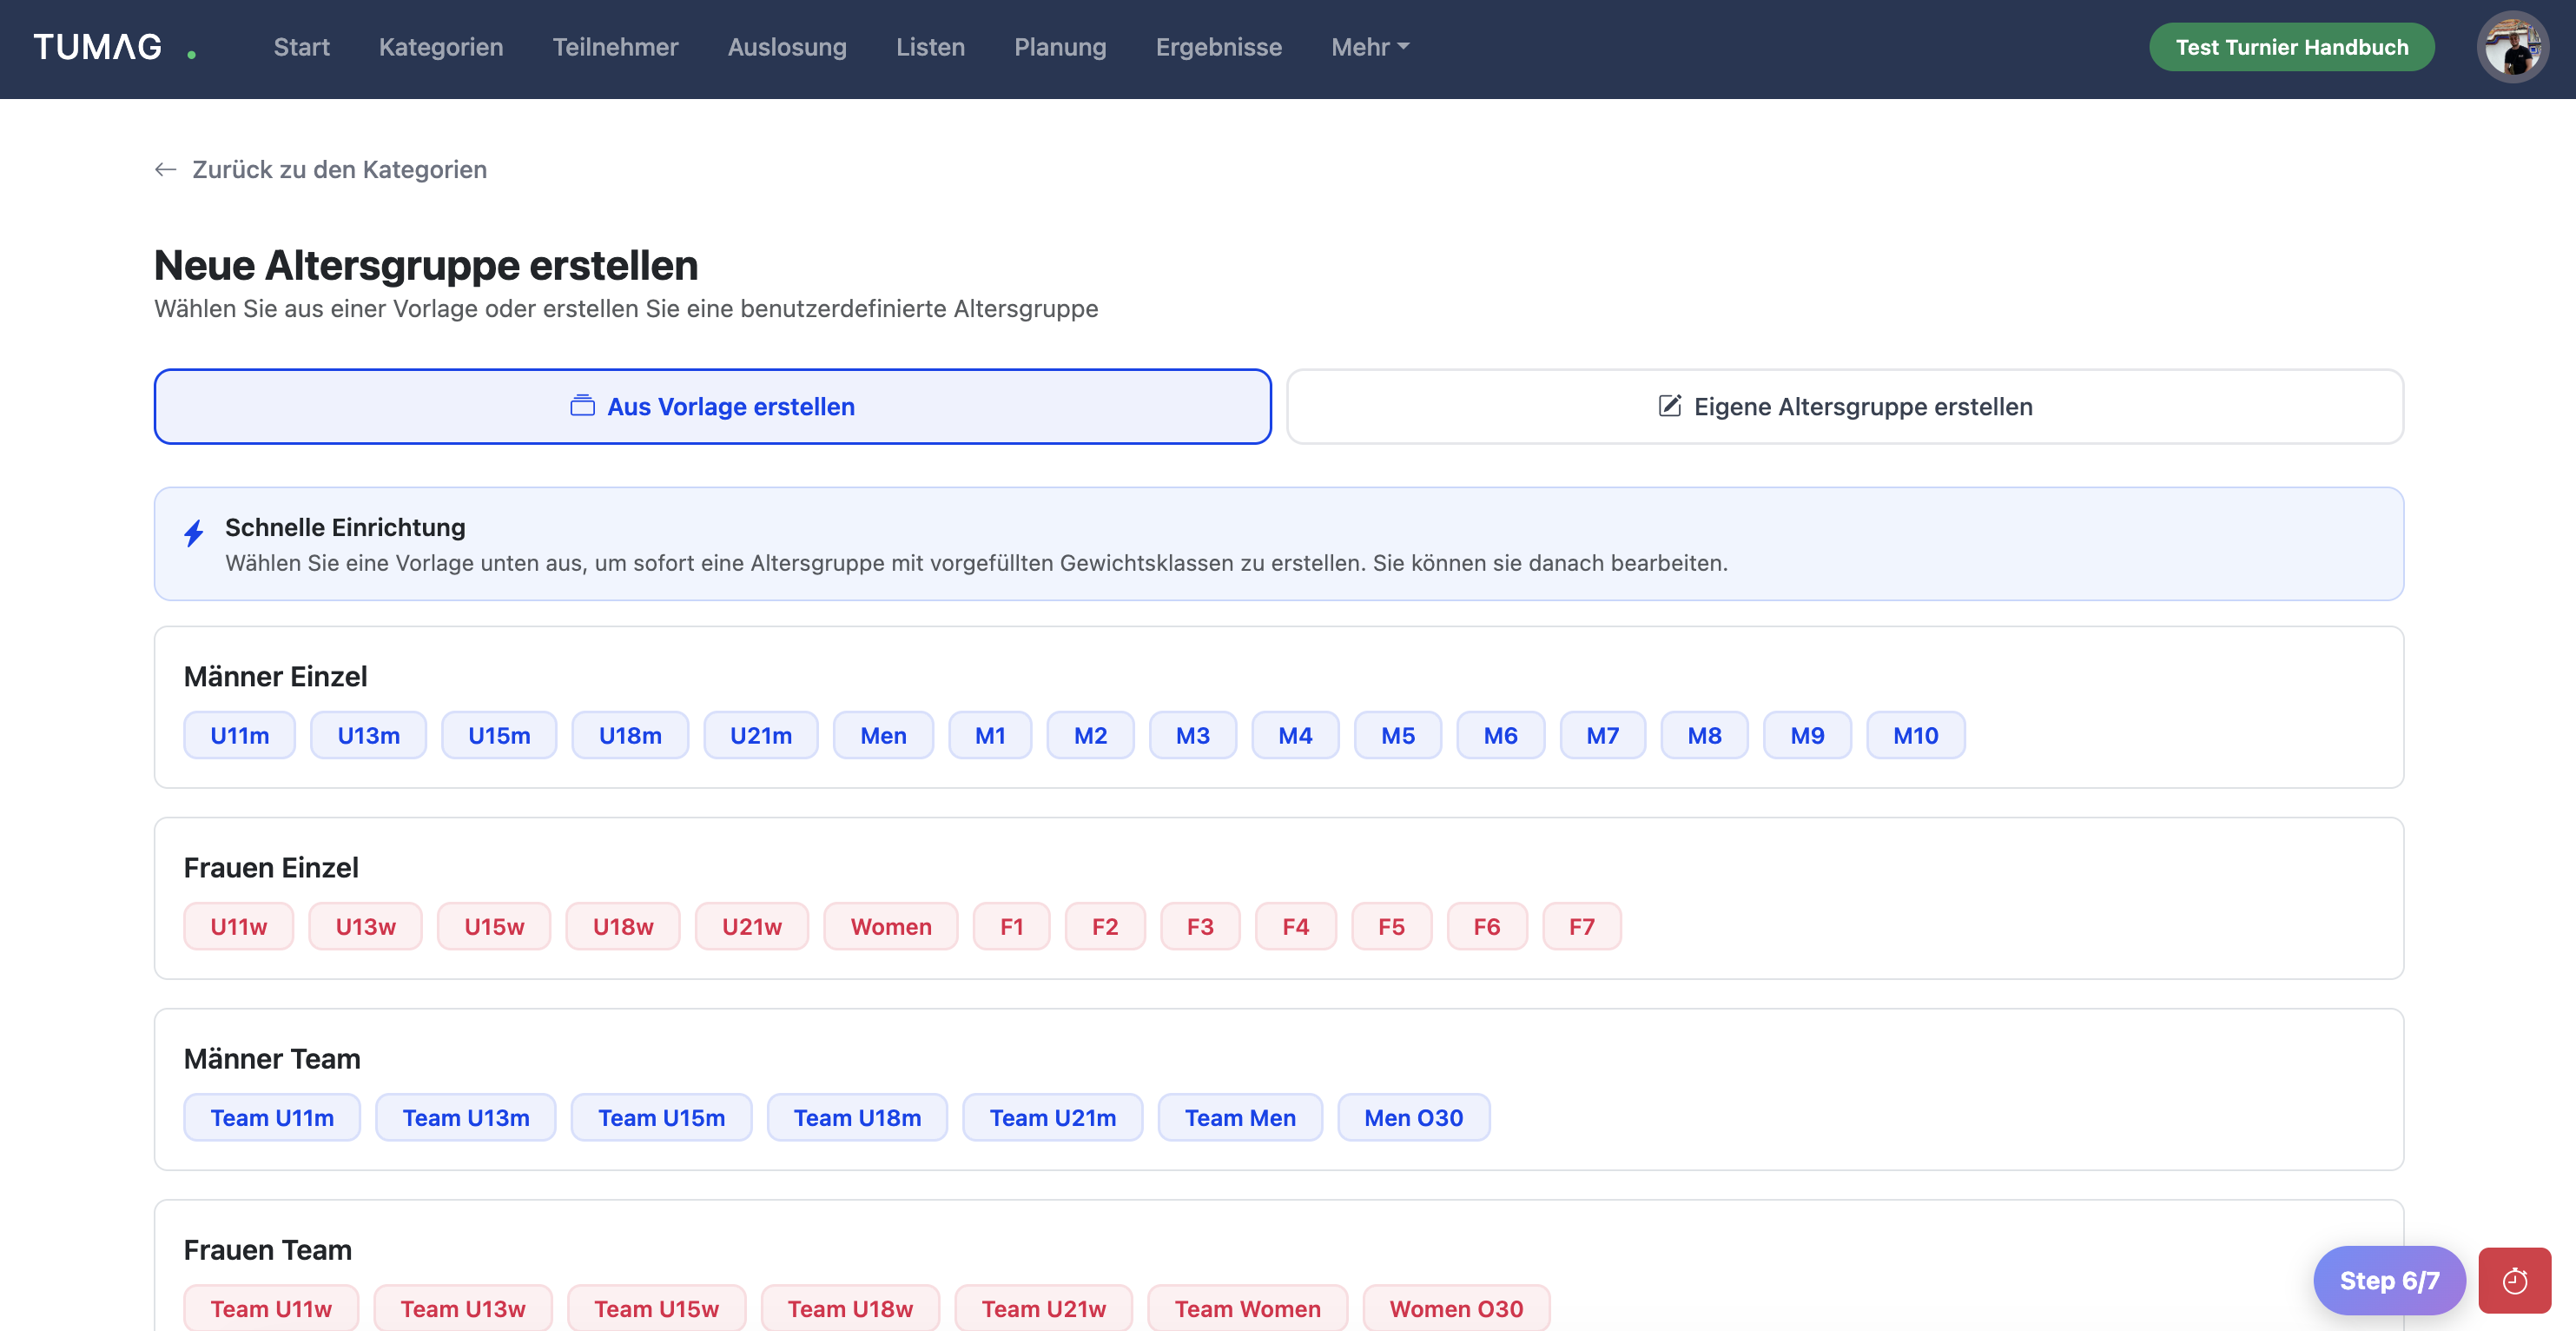Open the Listen navigation item
The width and height of the screenshot is (2576, 1331).
930,47
